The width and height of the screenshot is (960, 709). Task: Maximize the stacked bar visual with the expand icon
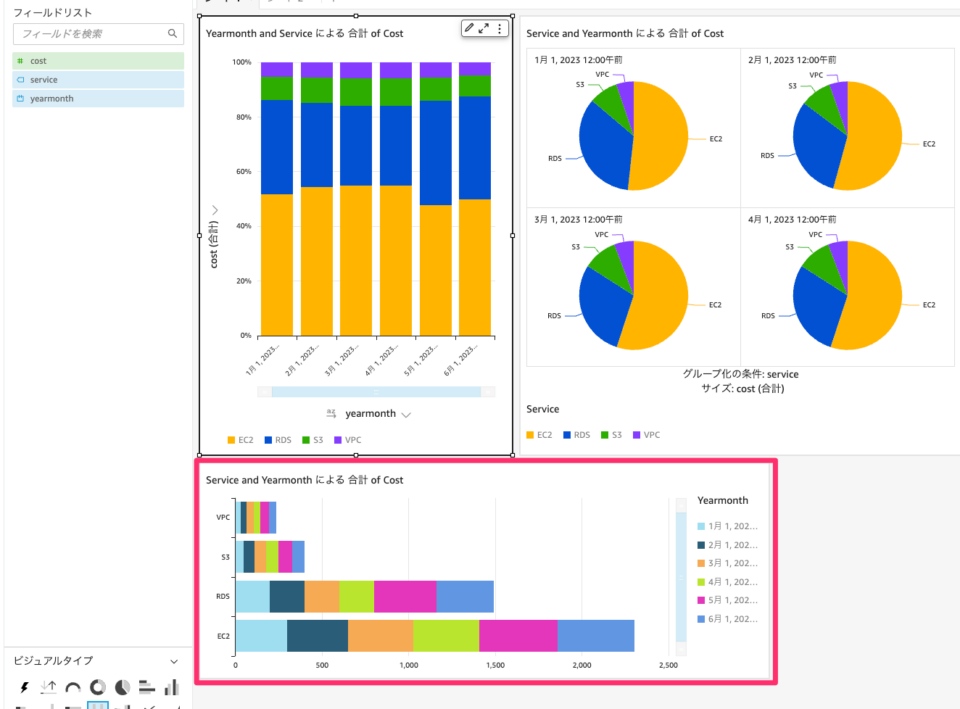pos(485,28)
